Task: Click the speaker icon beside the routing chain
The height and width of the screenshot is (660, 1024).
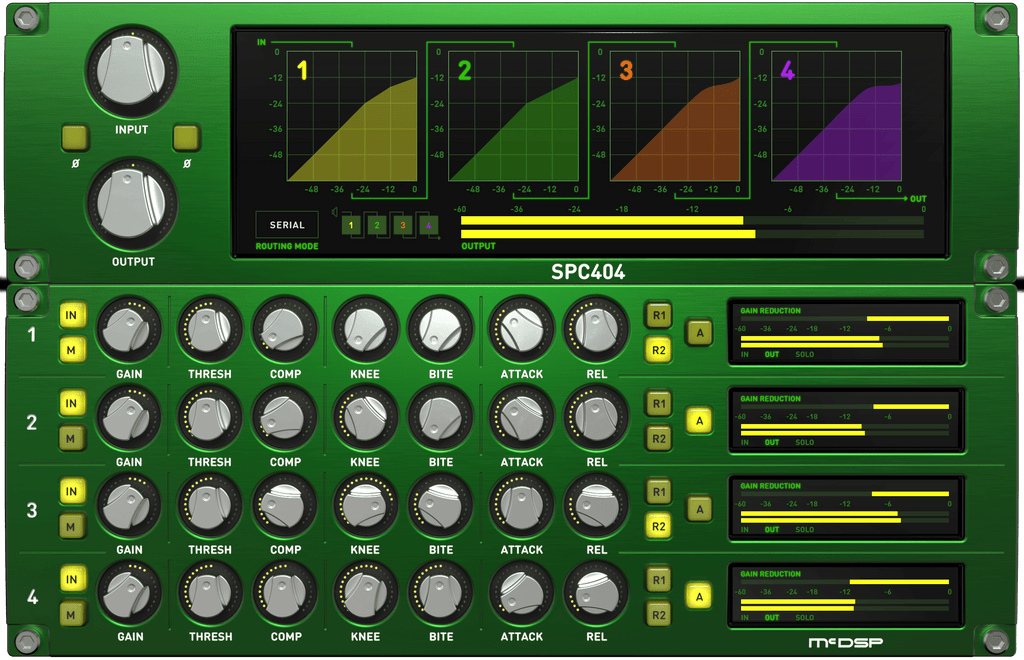Action: pyautogui.click(x=334, y=212)
